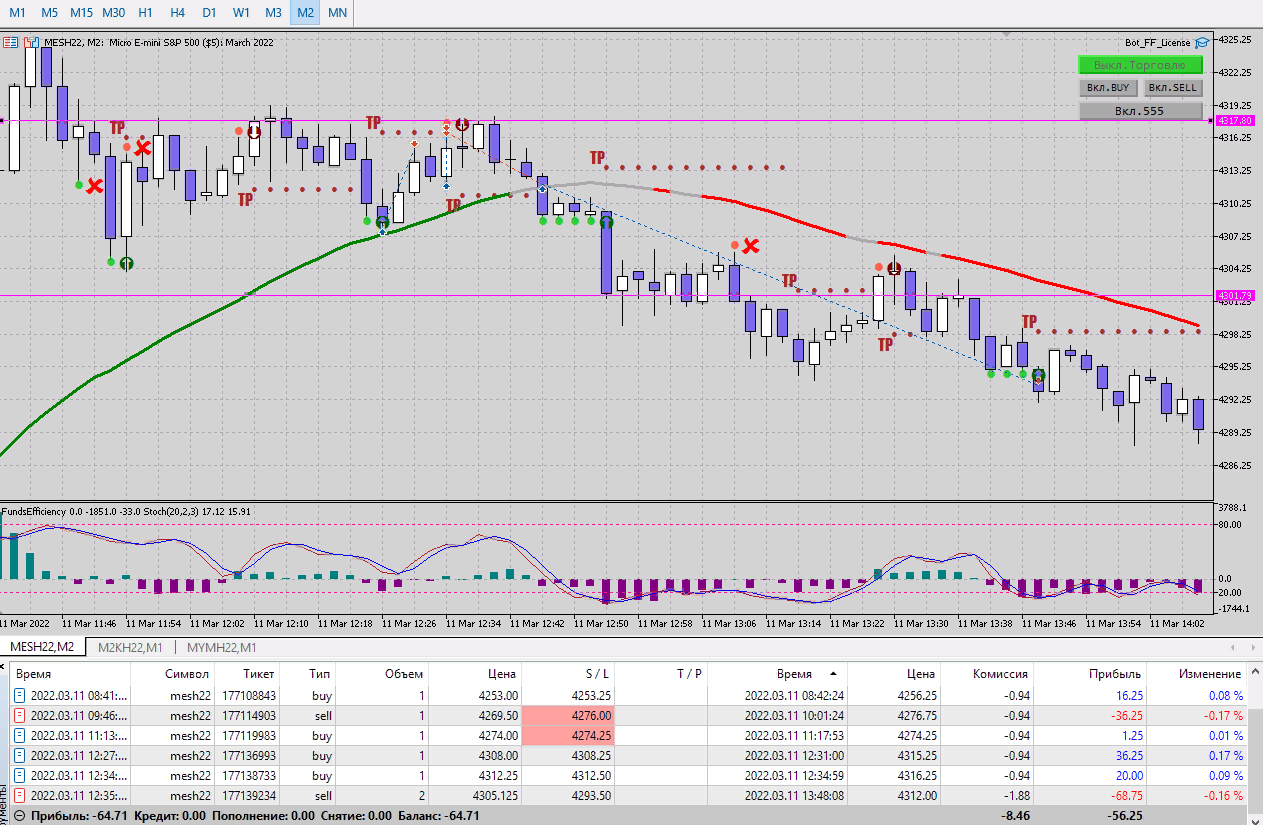Click the price label 4317.80 on axis
1263x825 pixels.
tap(1236, 120)
